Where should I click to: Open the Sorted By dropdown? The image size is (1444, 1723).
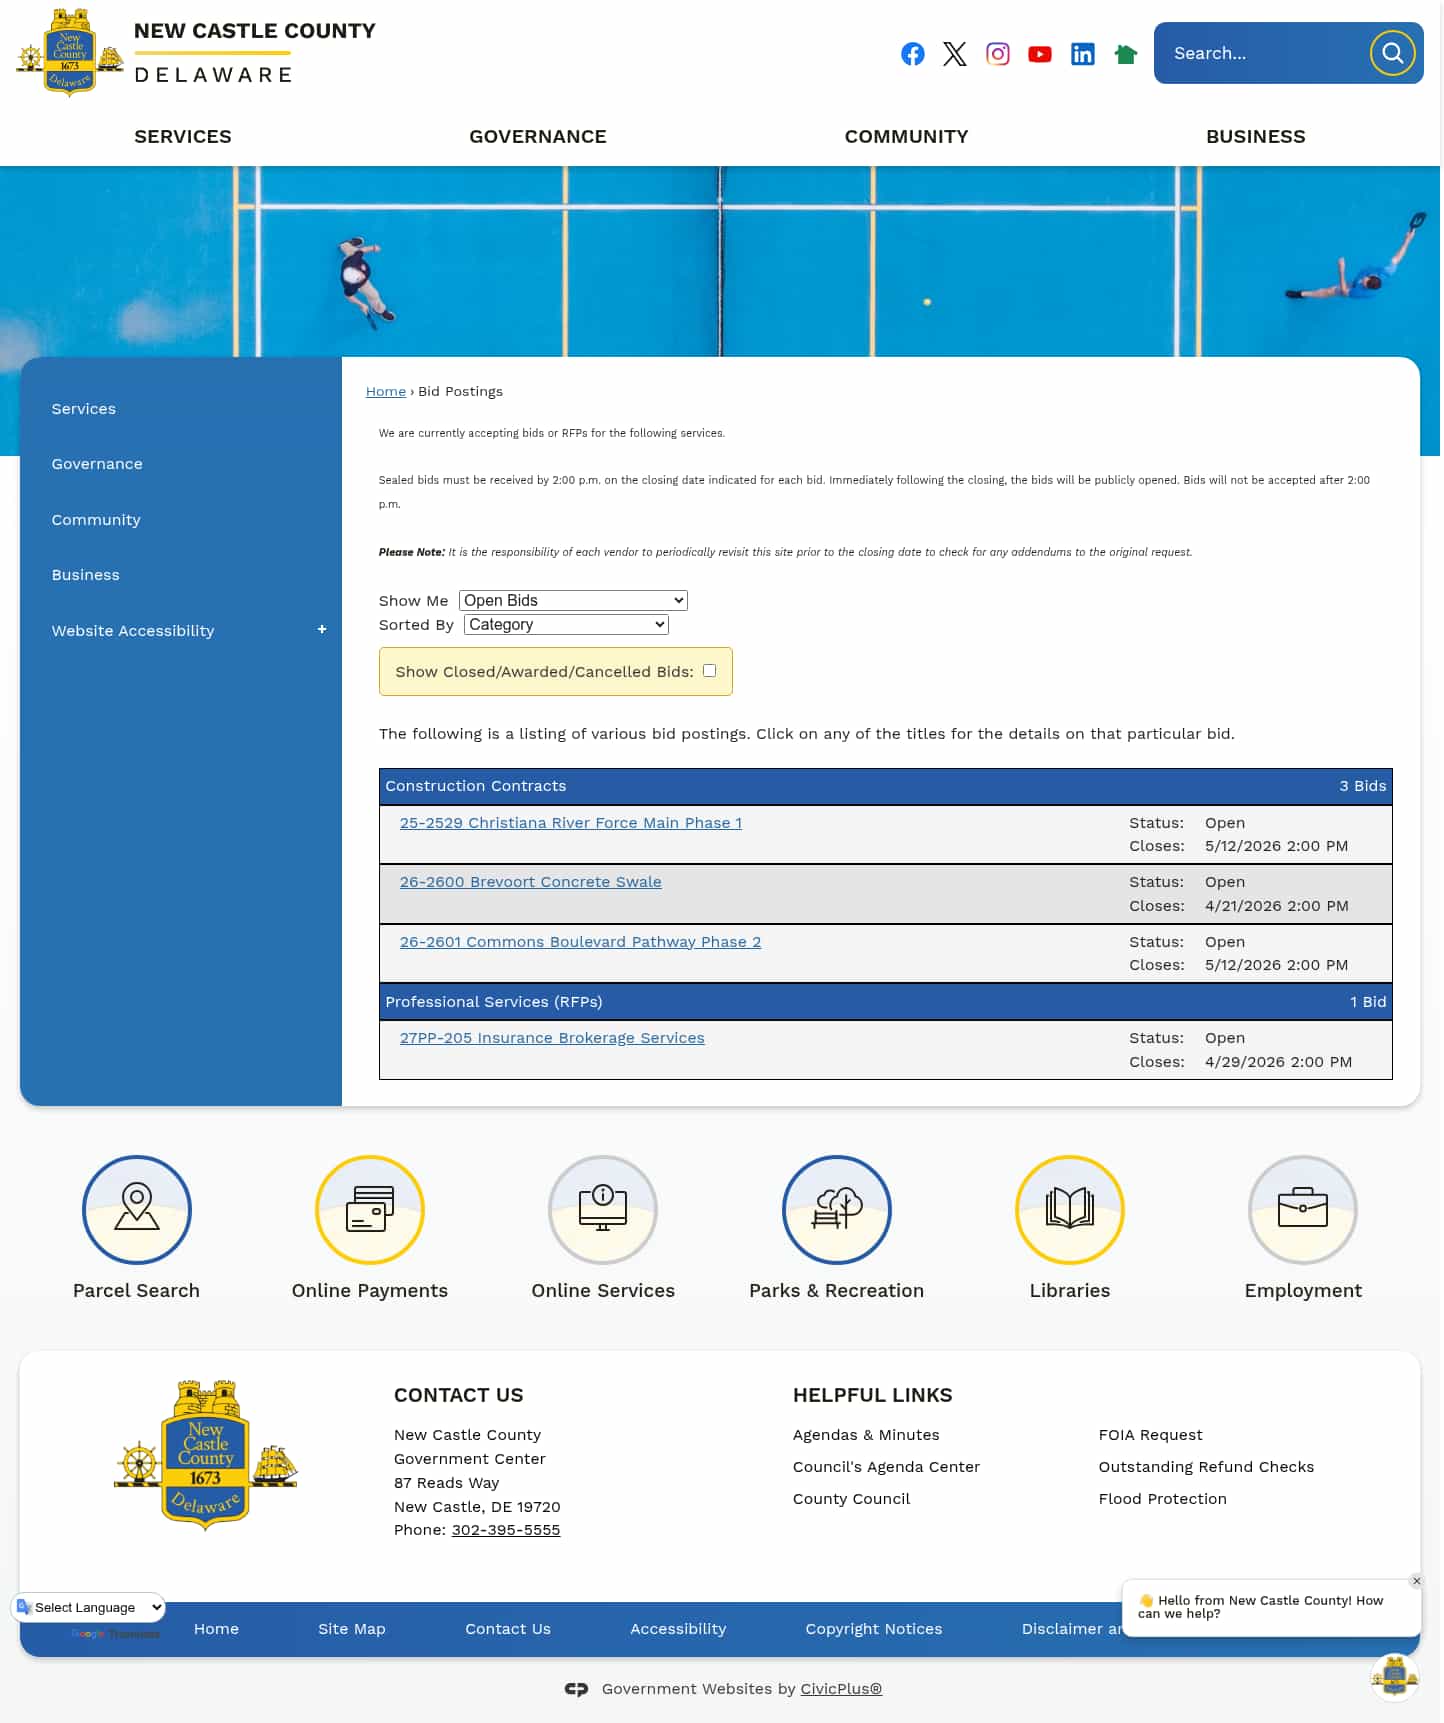click(566, 624)
